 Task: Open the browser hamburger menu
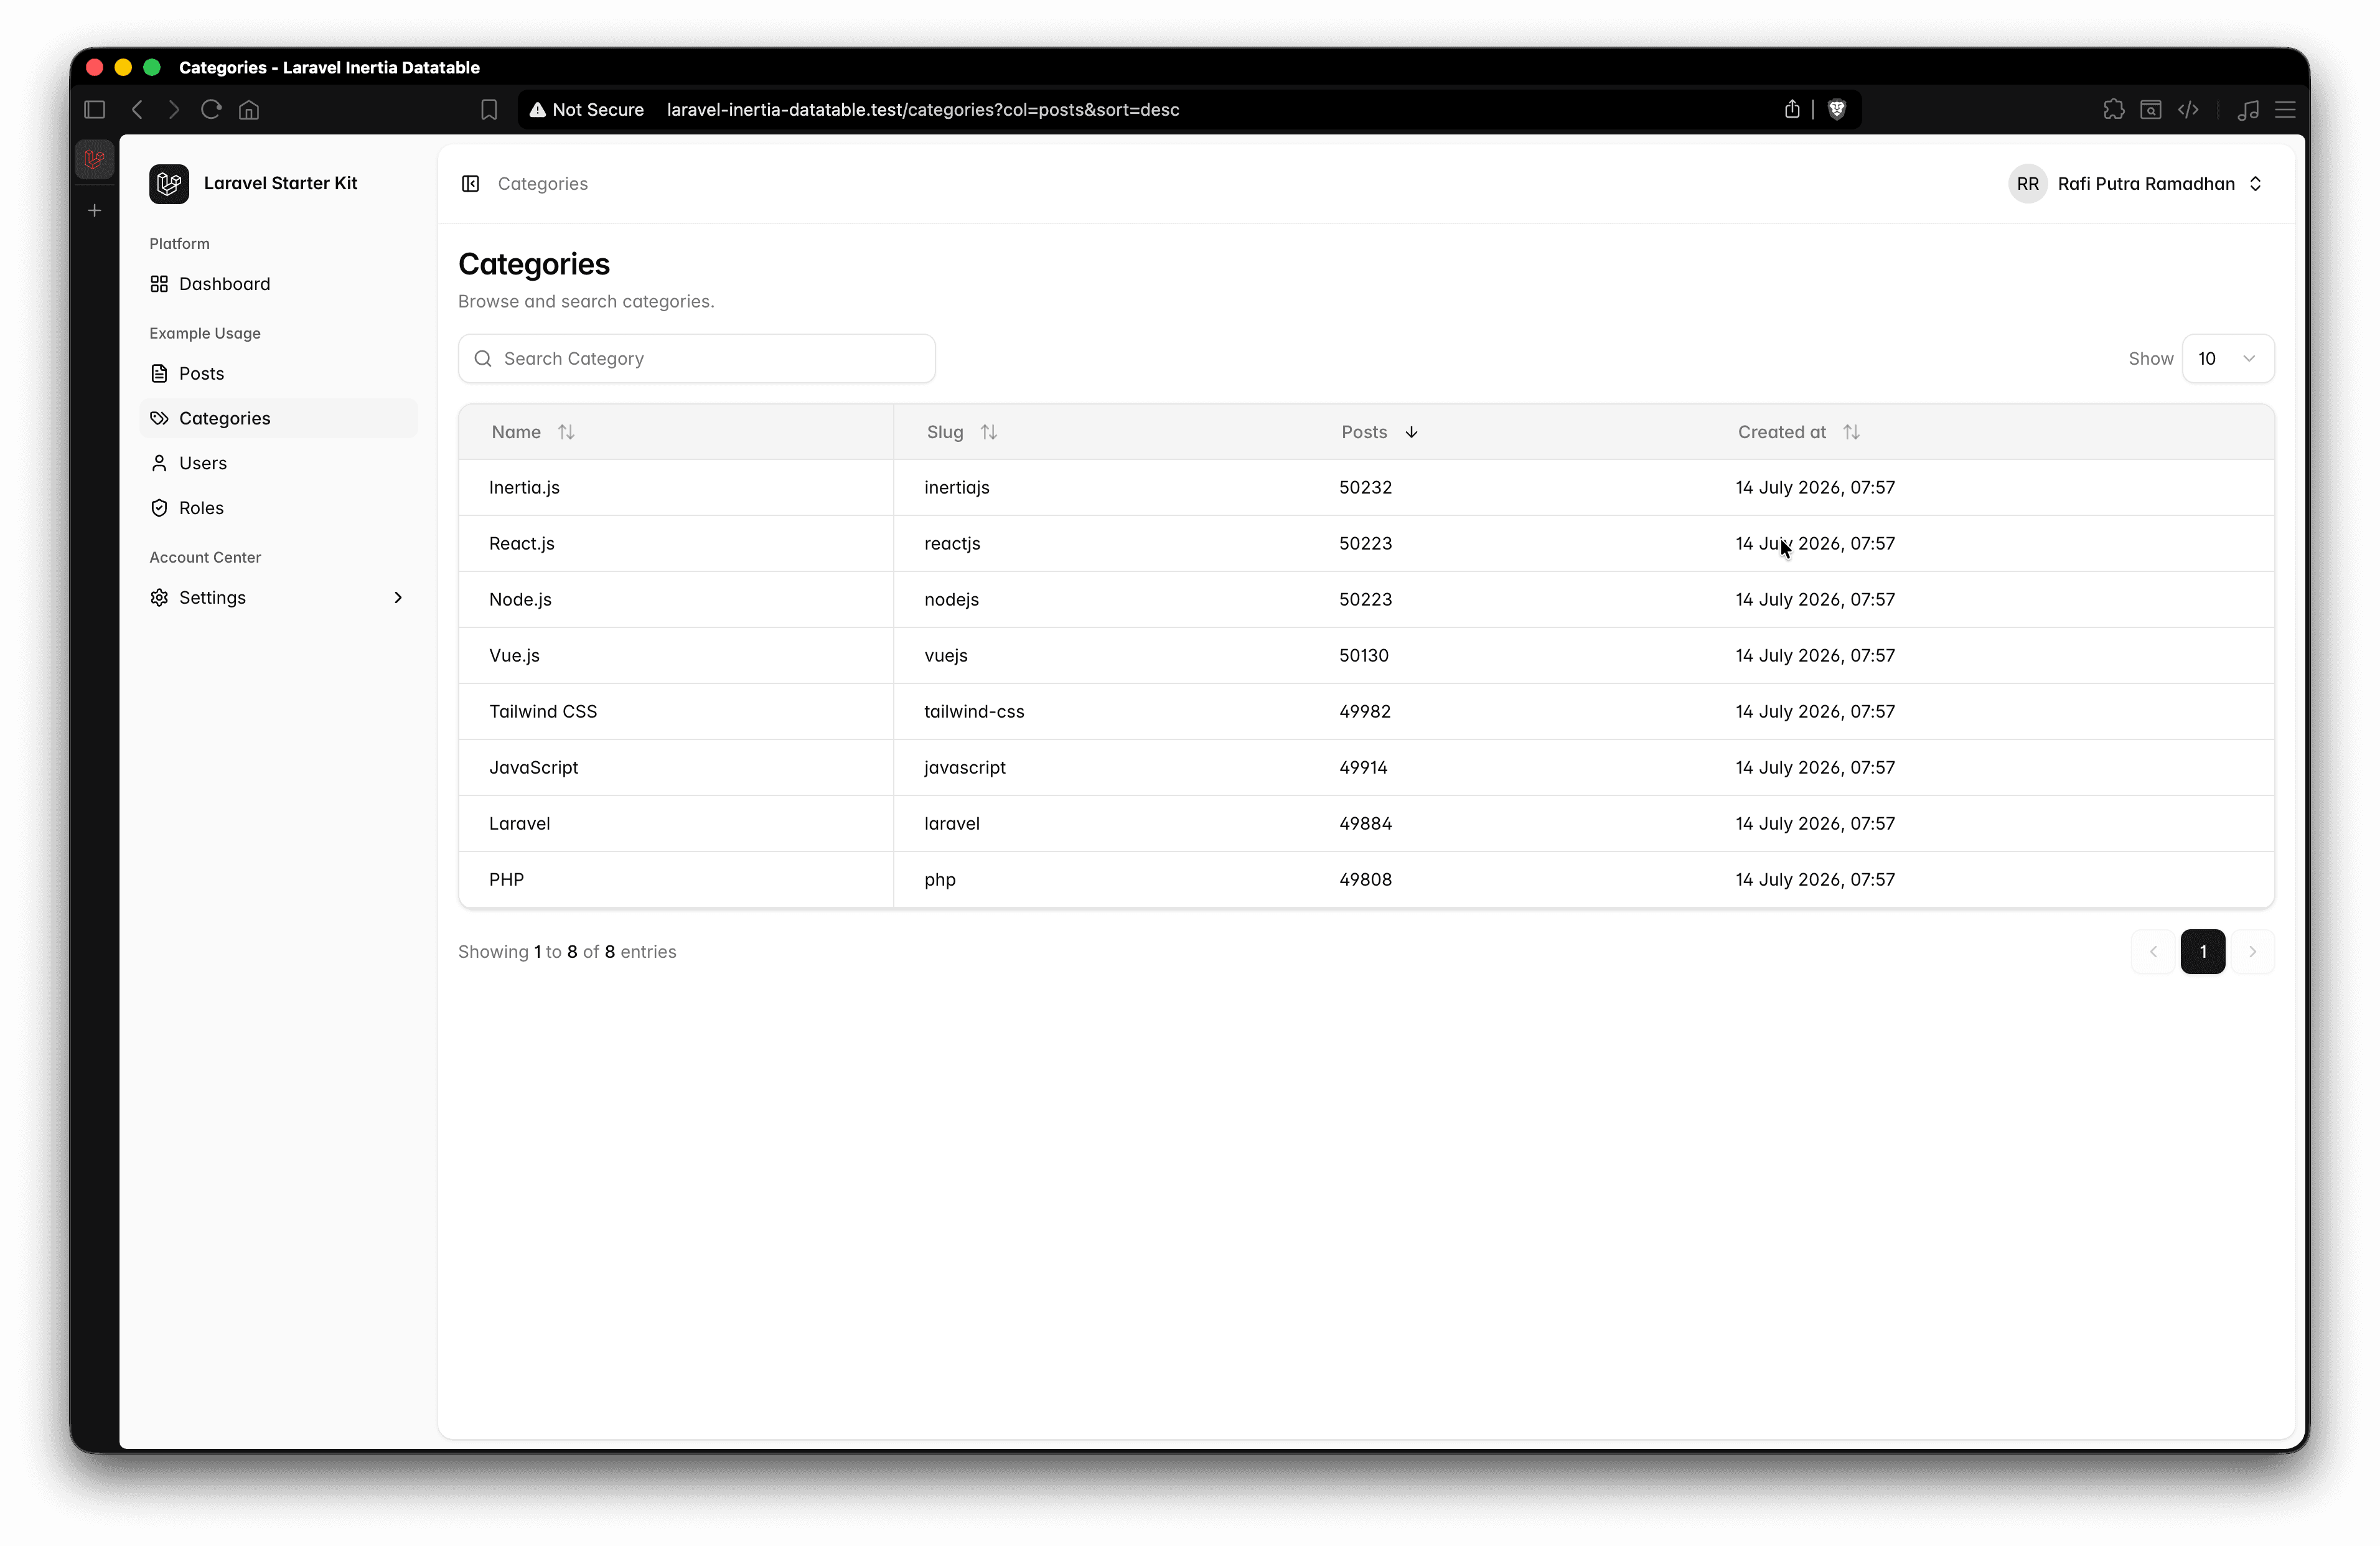pyautogui.click(x=2285, y=110)
